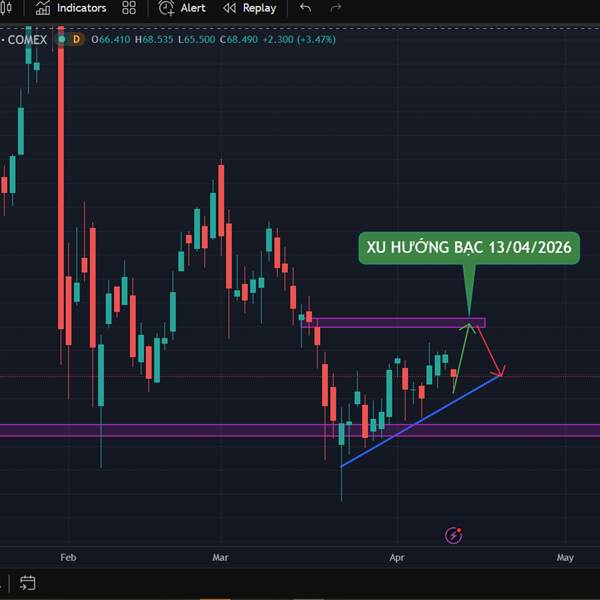Select the XU HƯỚNG BẠC 13/04/2026 callout
The image size is (600, 600).
coord(469,248)
